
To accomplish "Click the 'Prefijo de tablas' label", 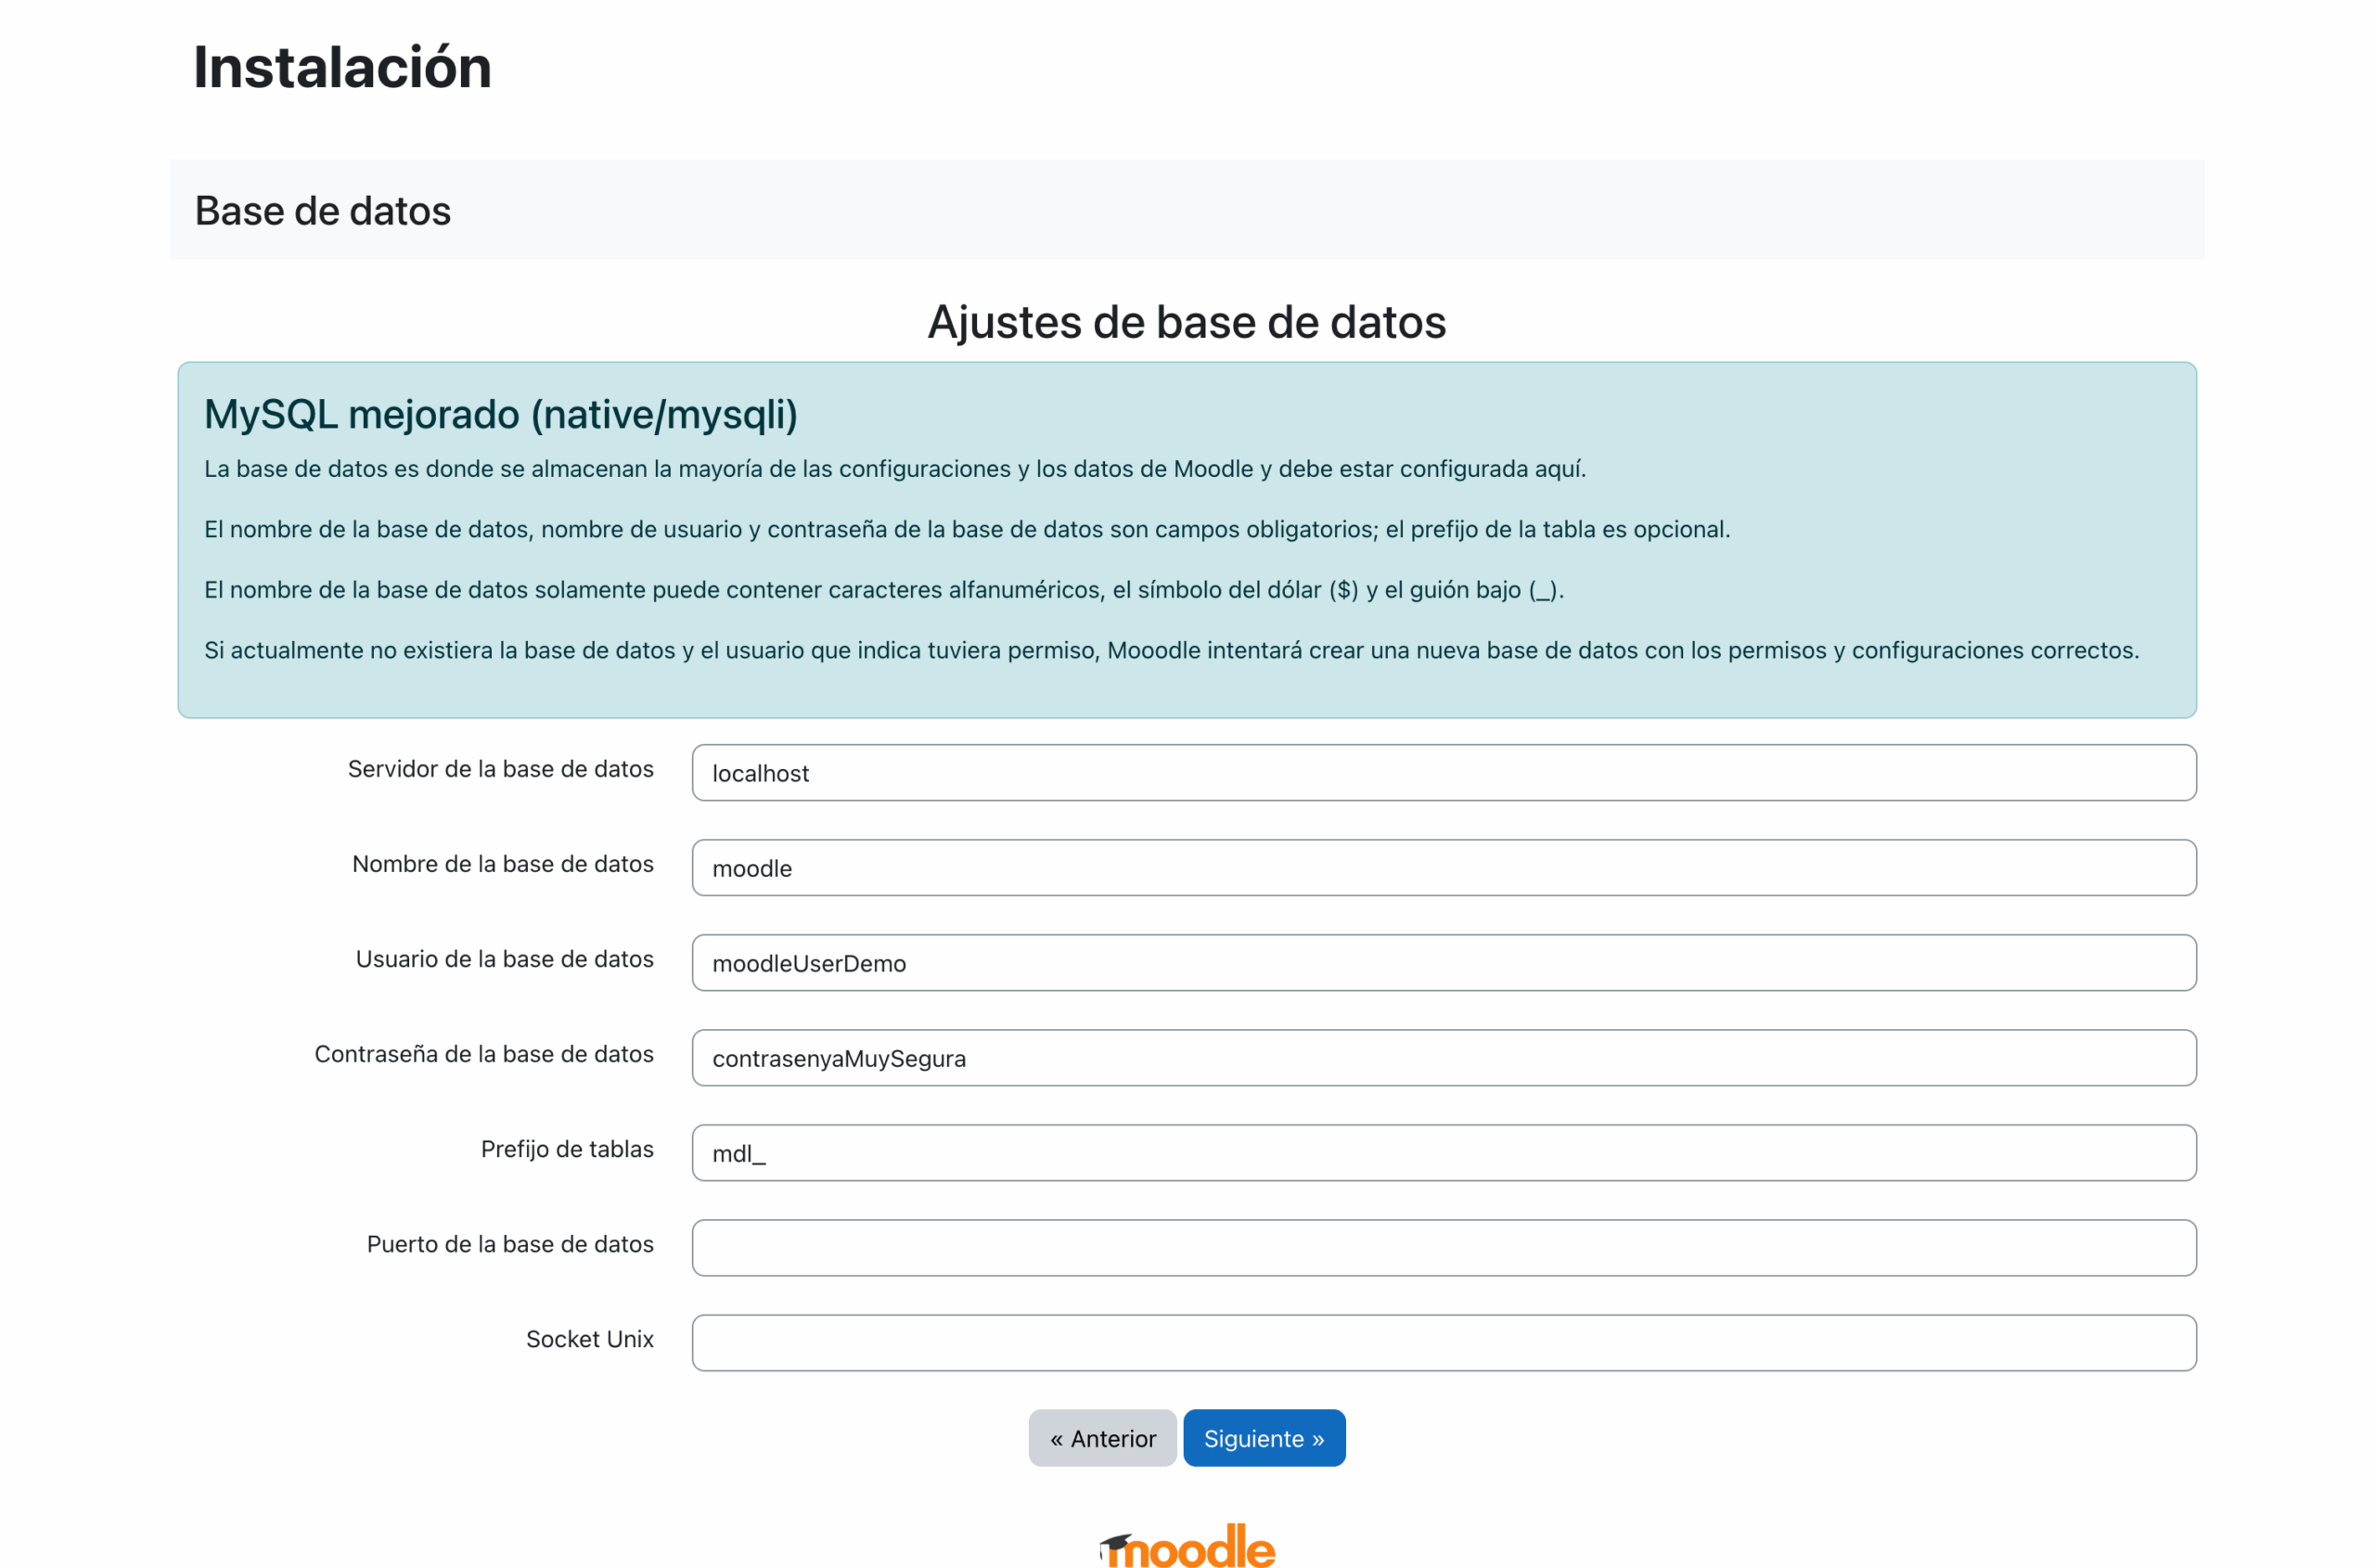I will (567, 1148).
